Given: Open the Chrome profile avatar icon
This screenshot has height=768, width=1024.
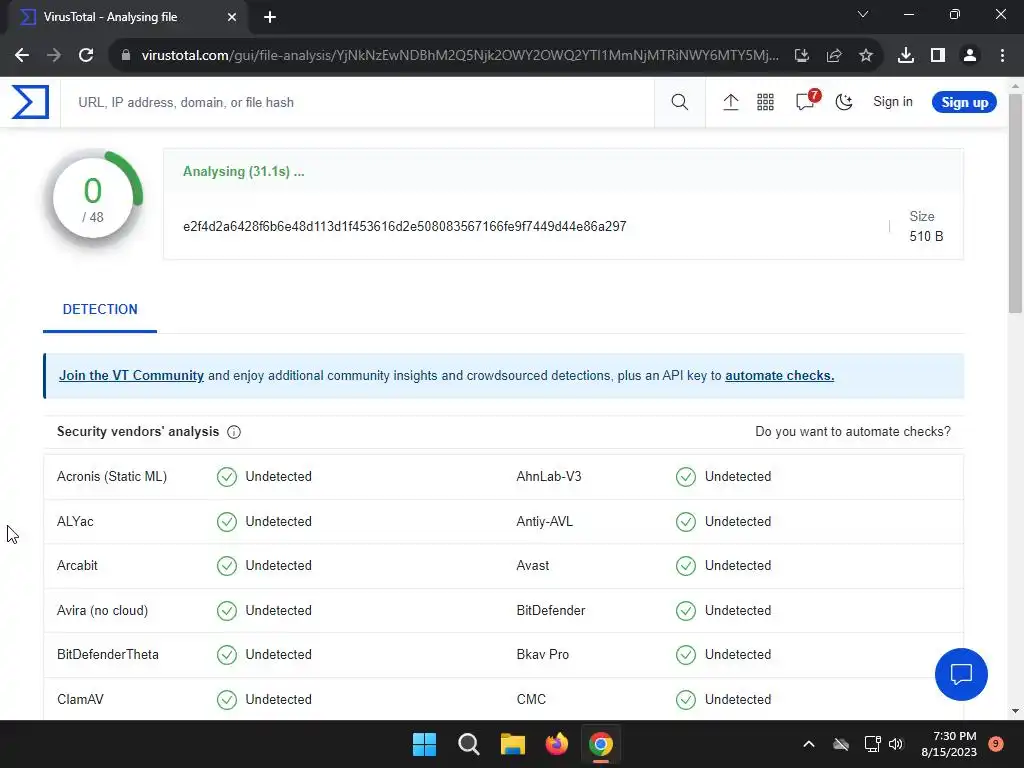Looking at the screenshot, I should 970,56.
